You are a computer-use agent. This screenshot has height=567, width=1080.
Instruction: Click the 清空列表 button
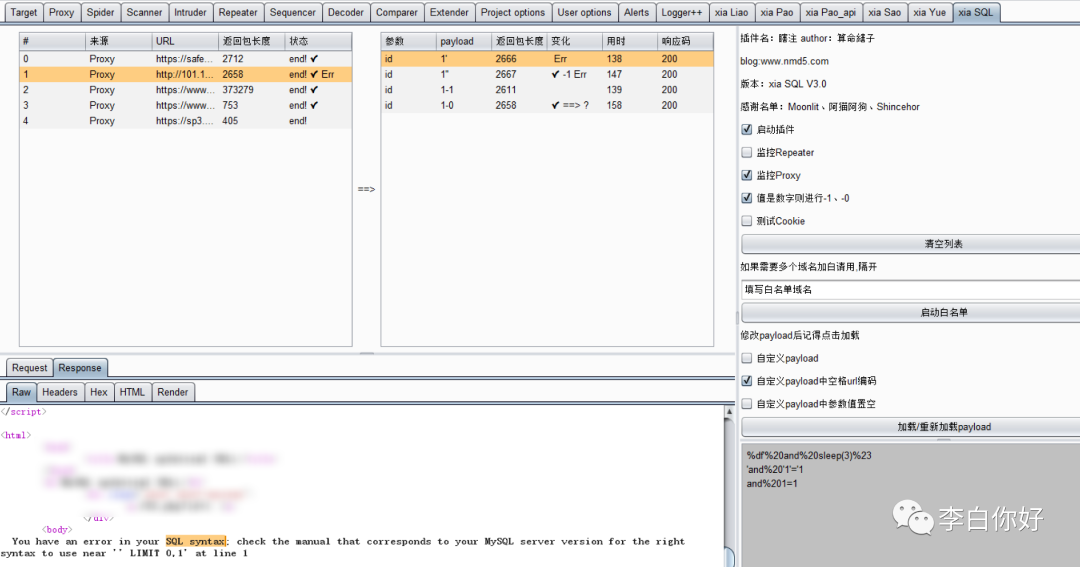pos(911,244)
